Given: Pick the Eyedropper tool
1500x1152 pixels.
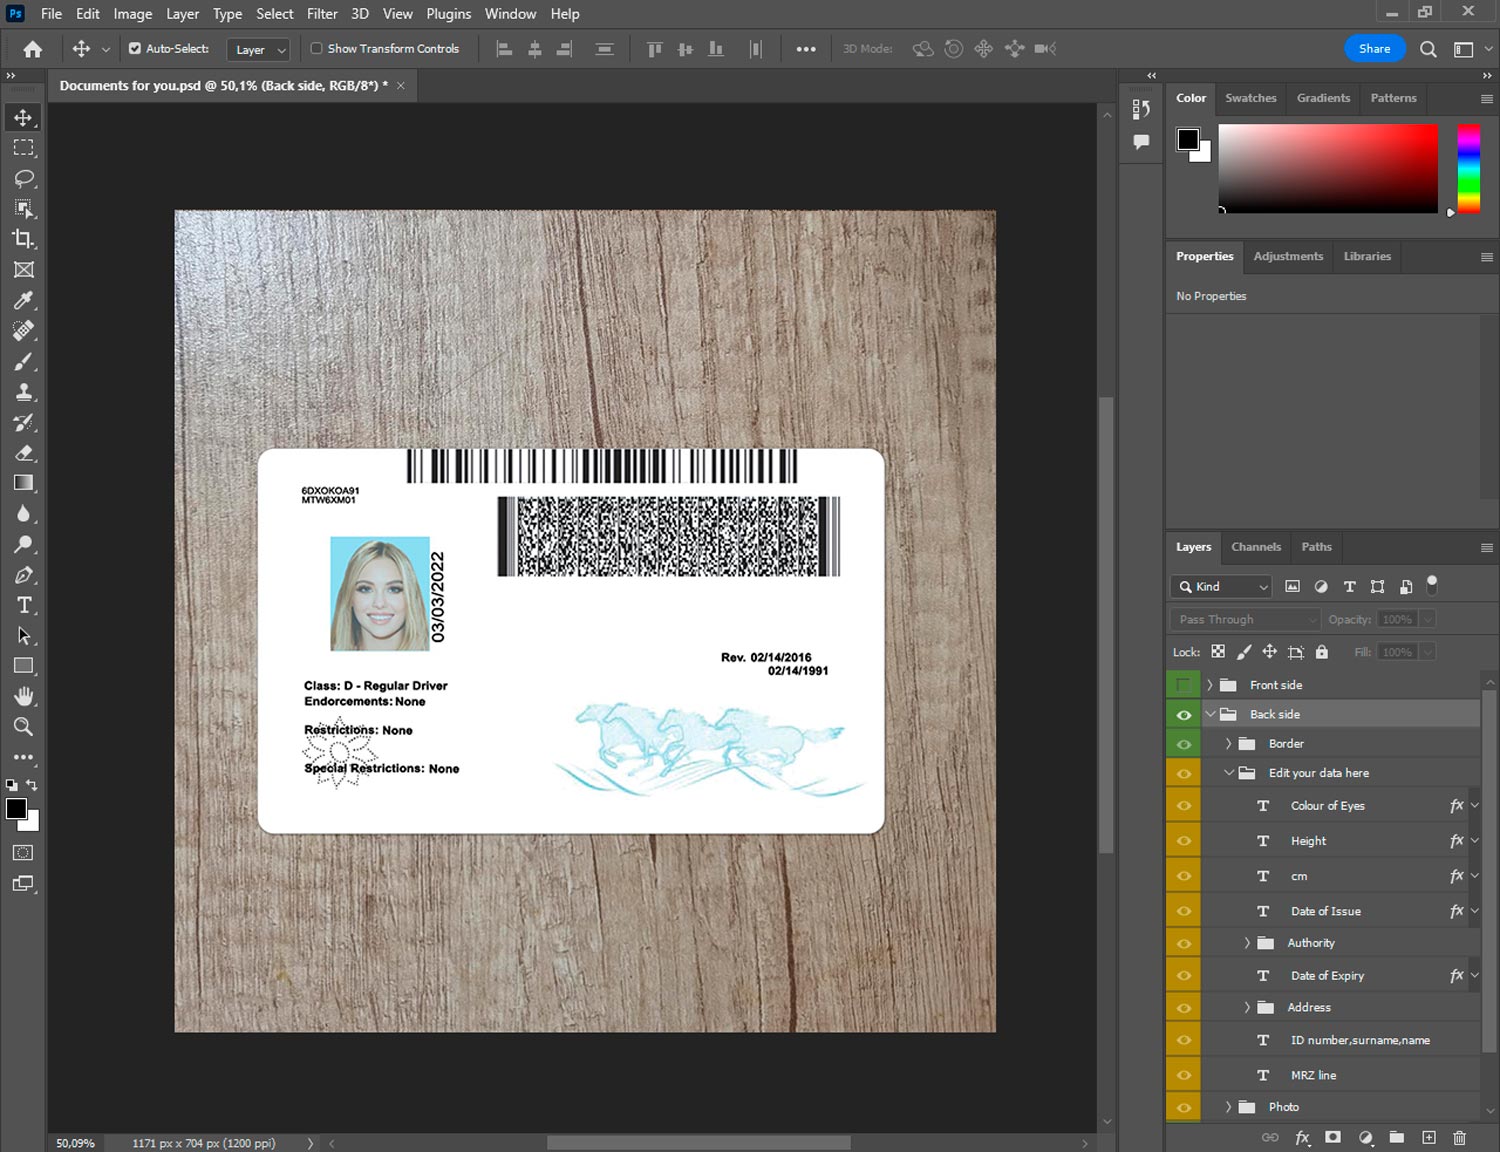Looking at the screenshot, I should 24,300.
